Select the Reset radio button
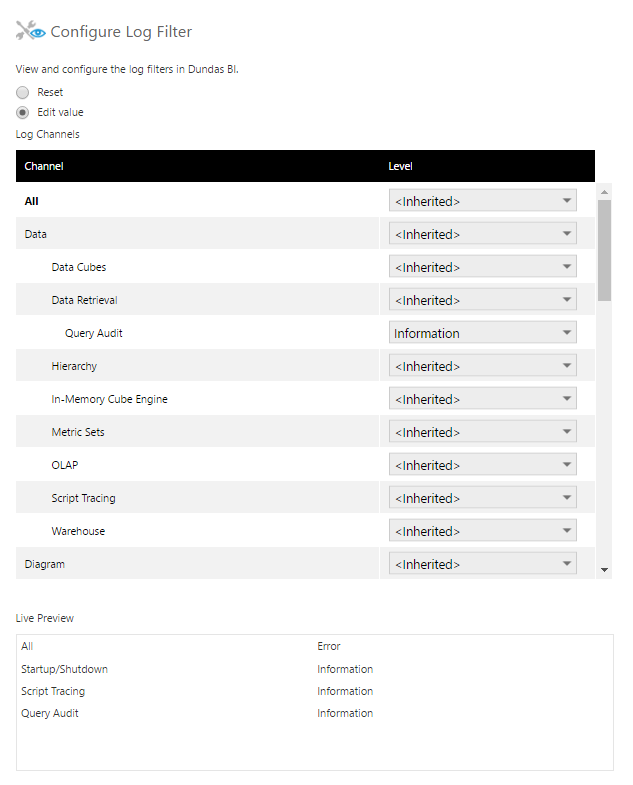The image size is (633, 785). coord(23,92)
